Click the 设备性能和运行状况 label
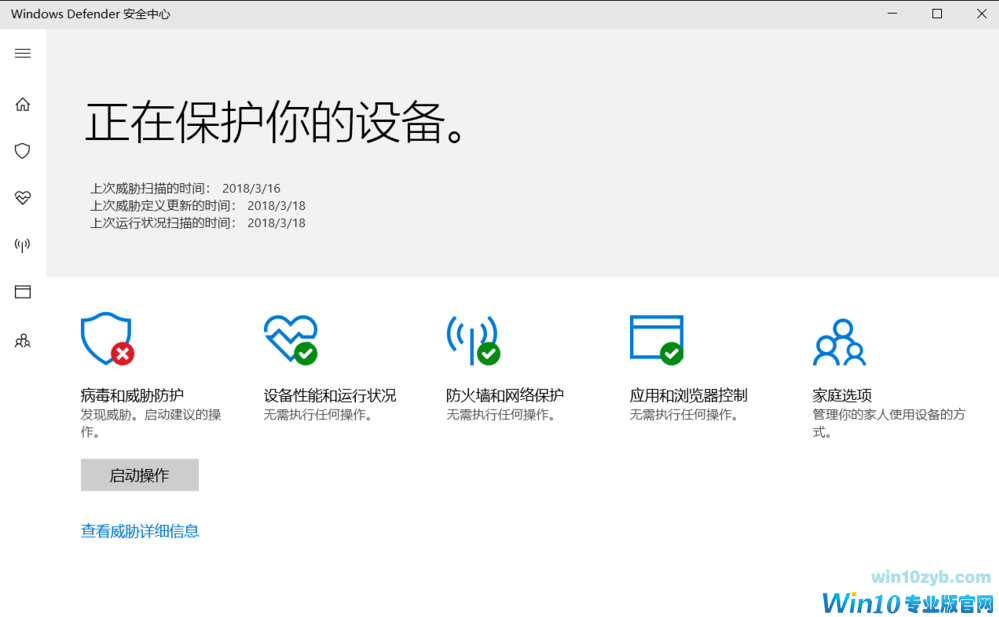Screen dimensions: 999x617 pos(330,394)
